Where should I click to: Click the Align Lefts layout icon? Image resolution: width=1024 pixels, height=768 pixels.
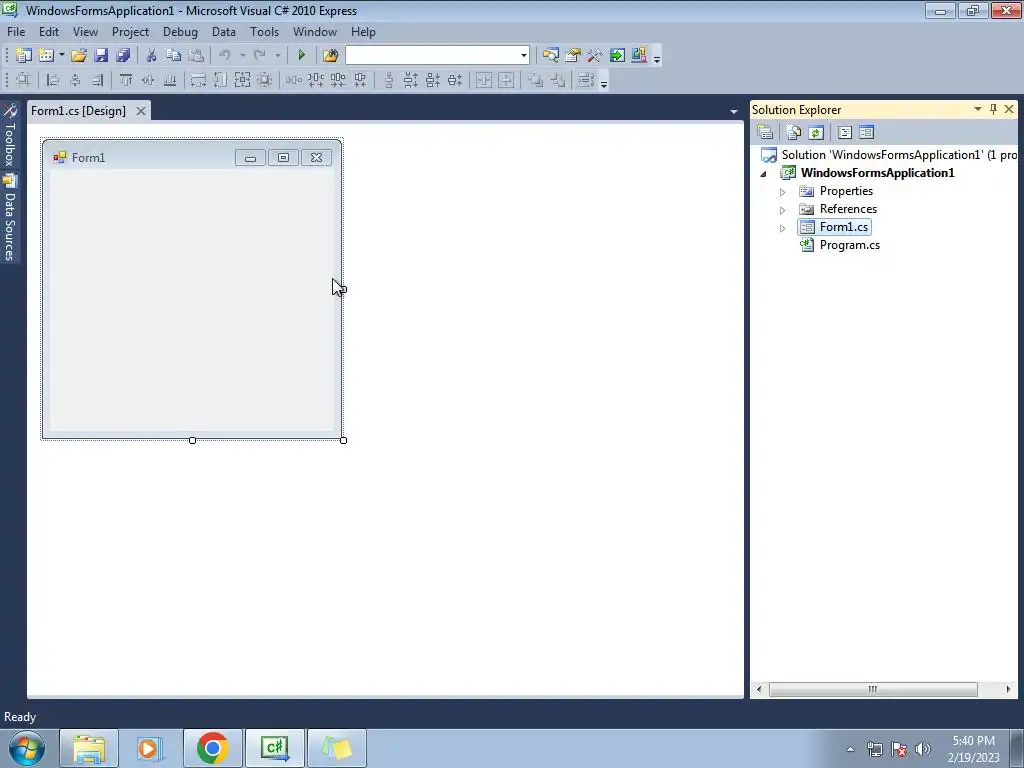(x=53, y=80)
